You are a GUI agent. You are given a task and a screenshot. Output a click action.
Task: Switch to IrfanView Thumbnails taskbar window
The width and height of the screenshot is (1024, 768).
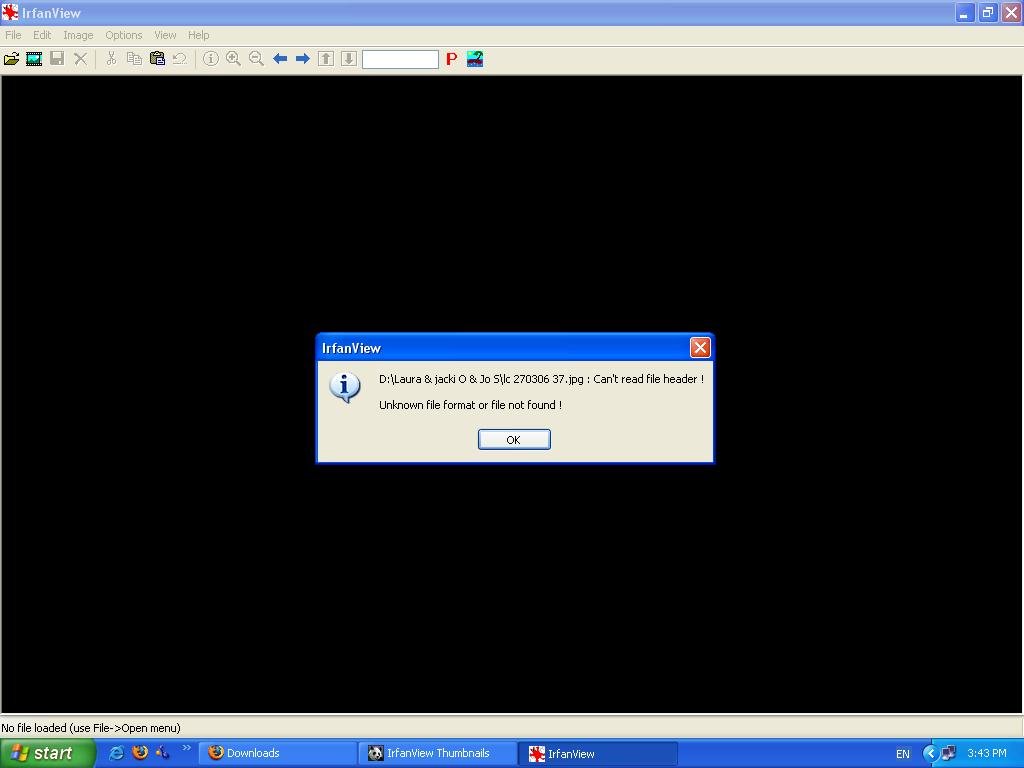[438, 753]
